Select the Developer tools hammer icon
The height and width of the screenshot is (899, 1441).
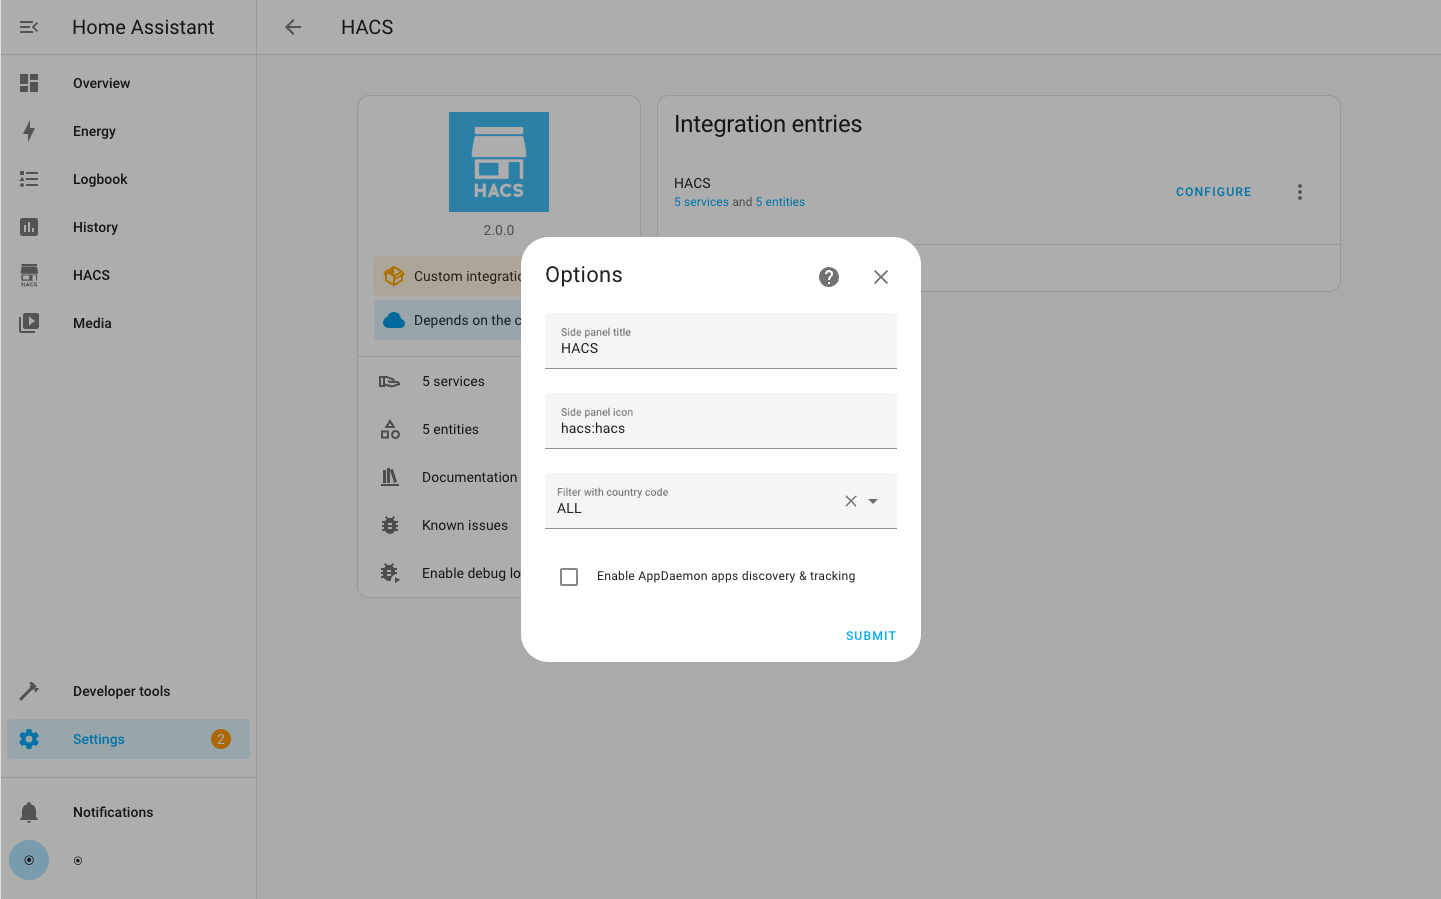(x=29, y=690)
